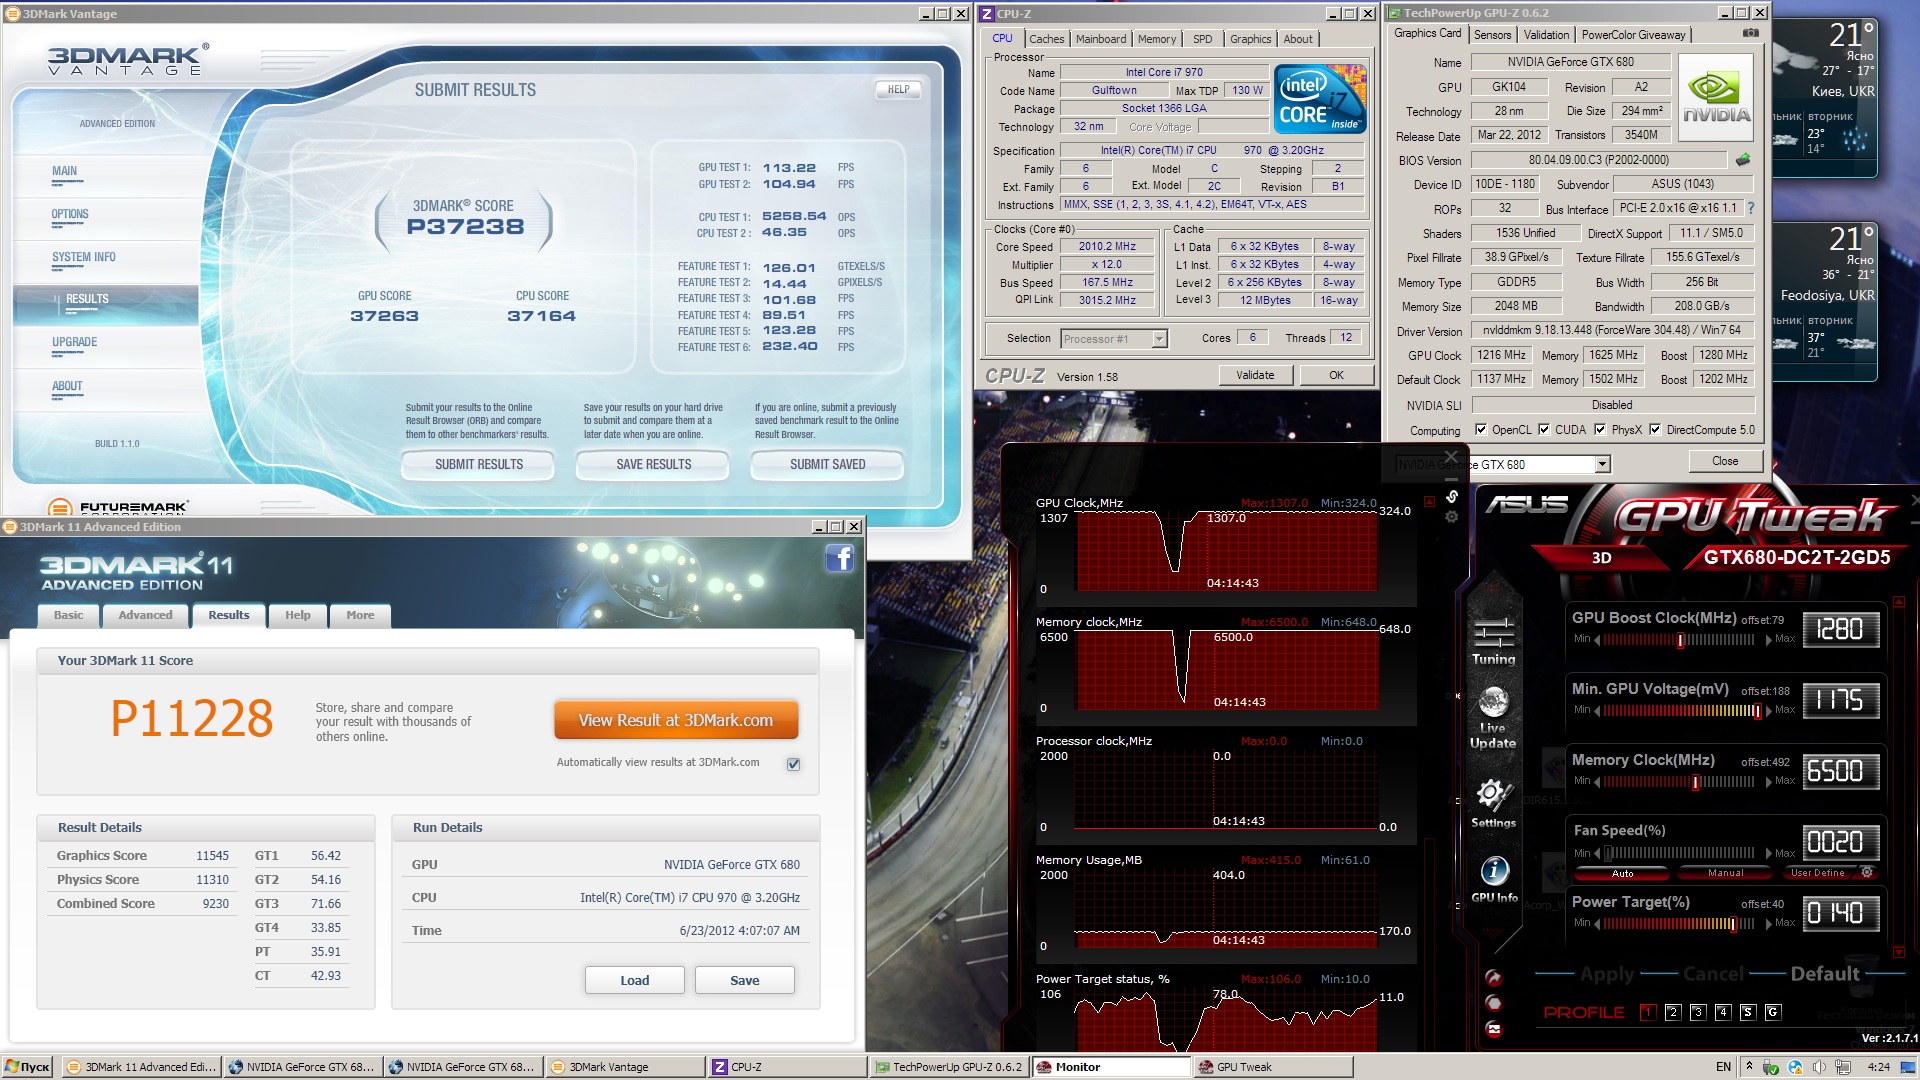Adjust the Memory Clock slider

tap(1695, 782)
